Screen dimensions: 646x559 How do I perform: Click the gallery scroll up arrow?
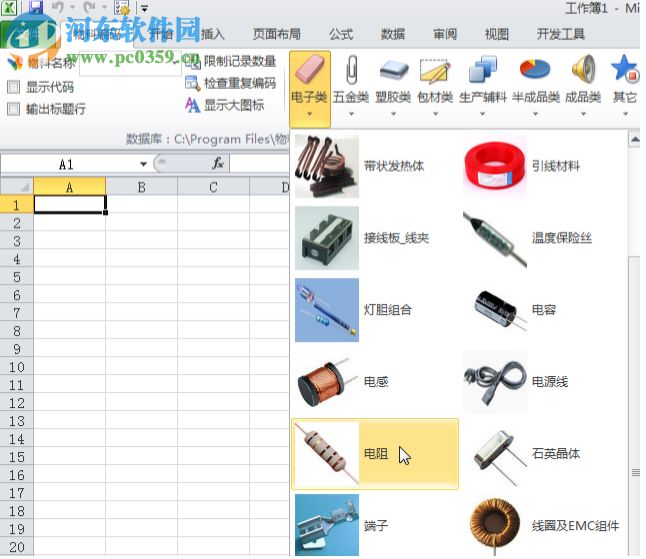(x=634, y=140)
